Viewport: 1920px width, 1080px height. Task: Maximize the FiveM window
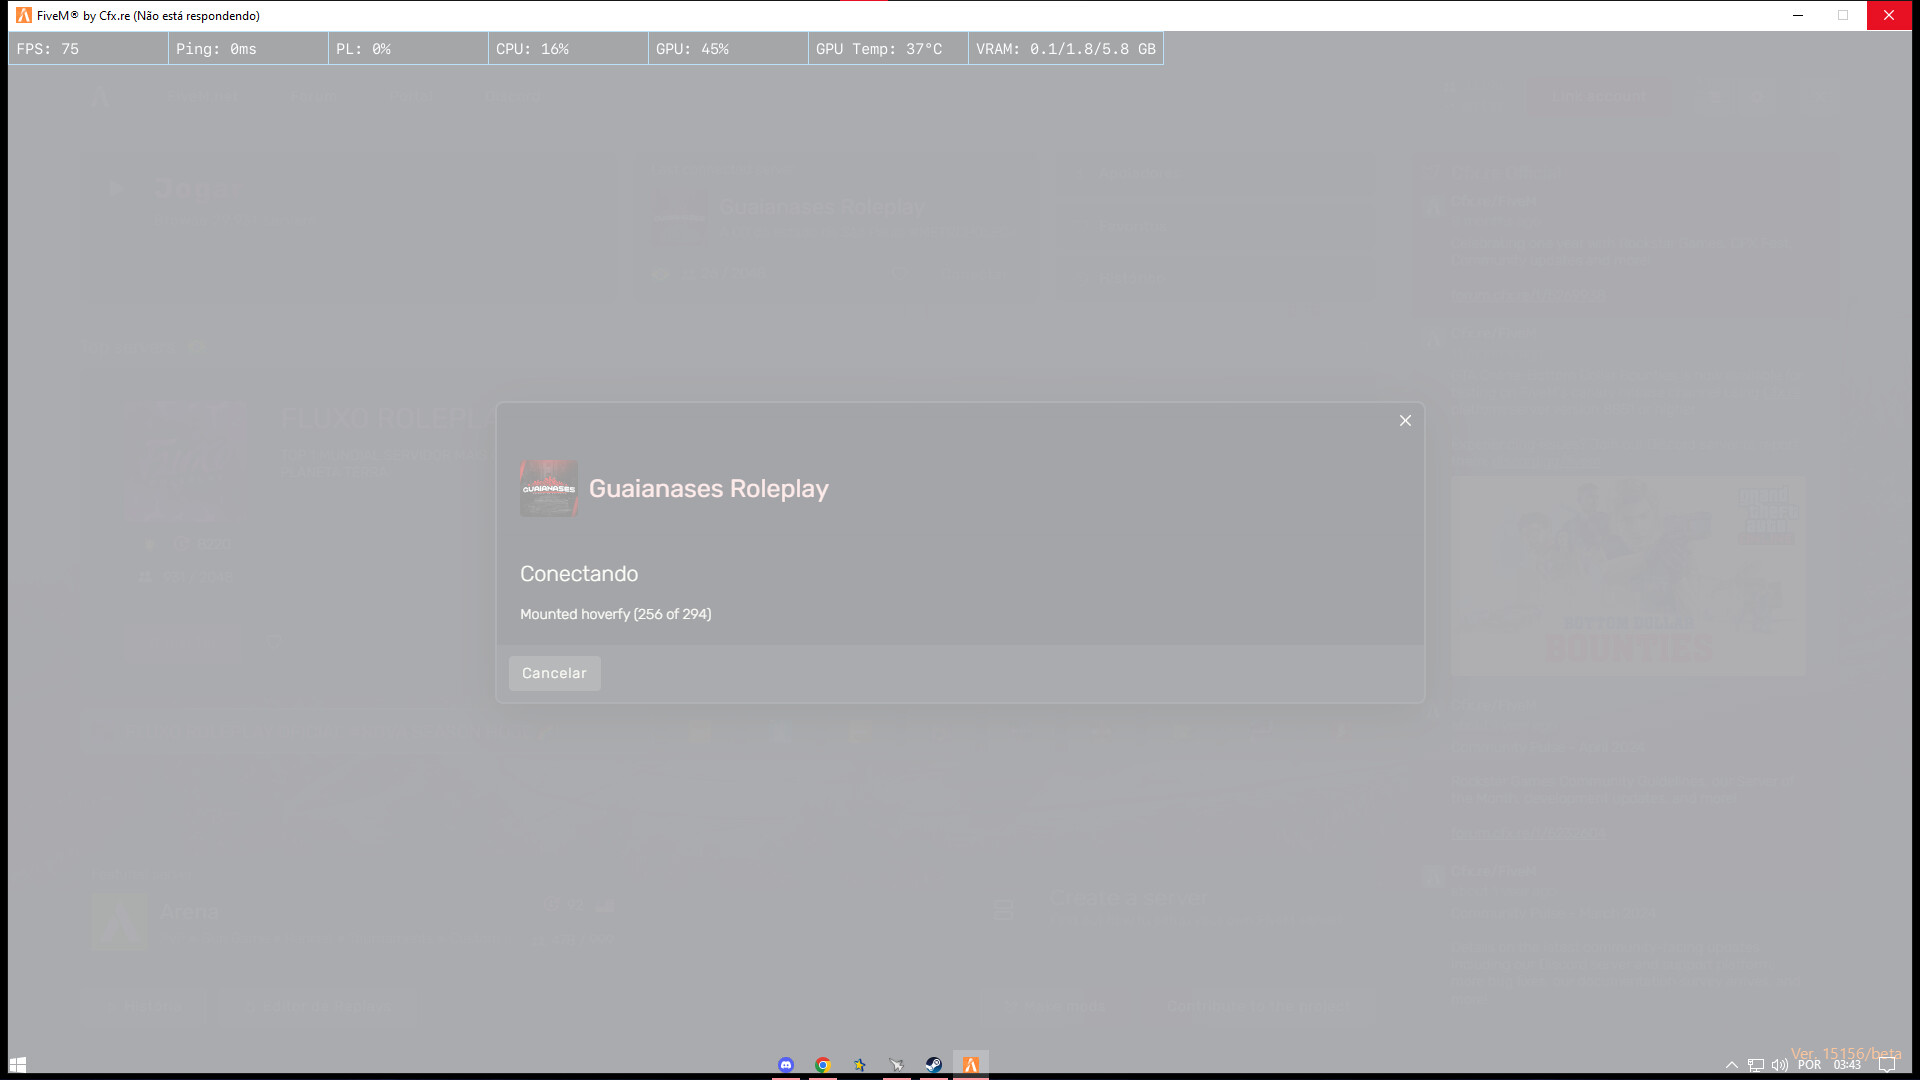(1843, 15)
